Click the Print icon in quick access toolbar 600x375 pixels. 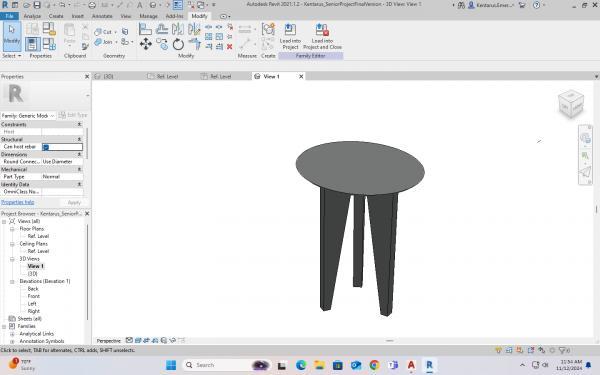point(92,5)
